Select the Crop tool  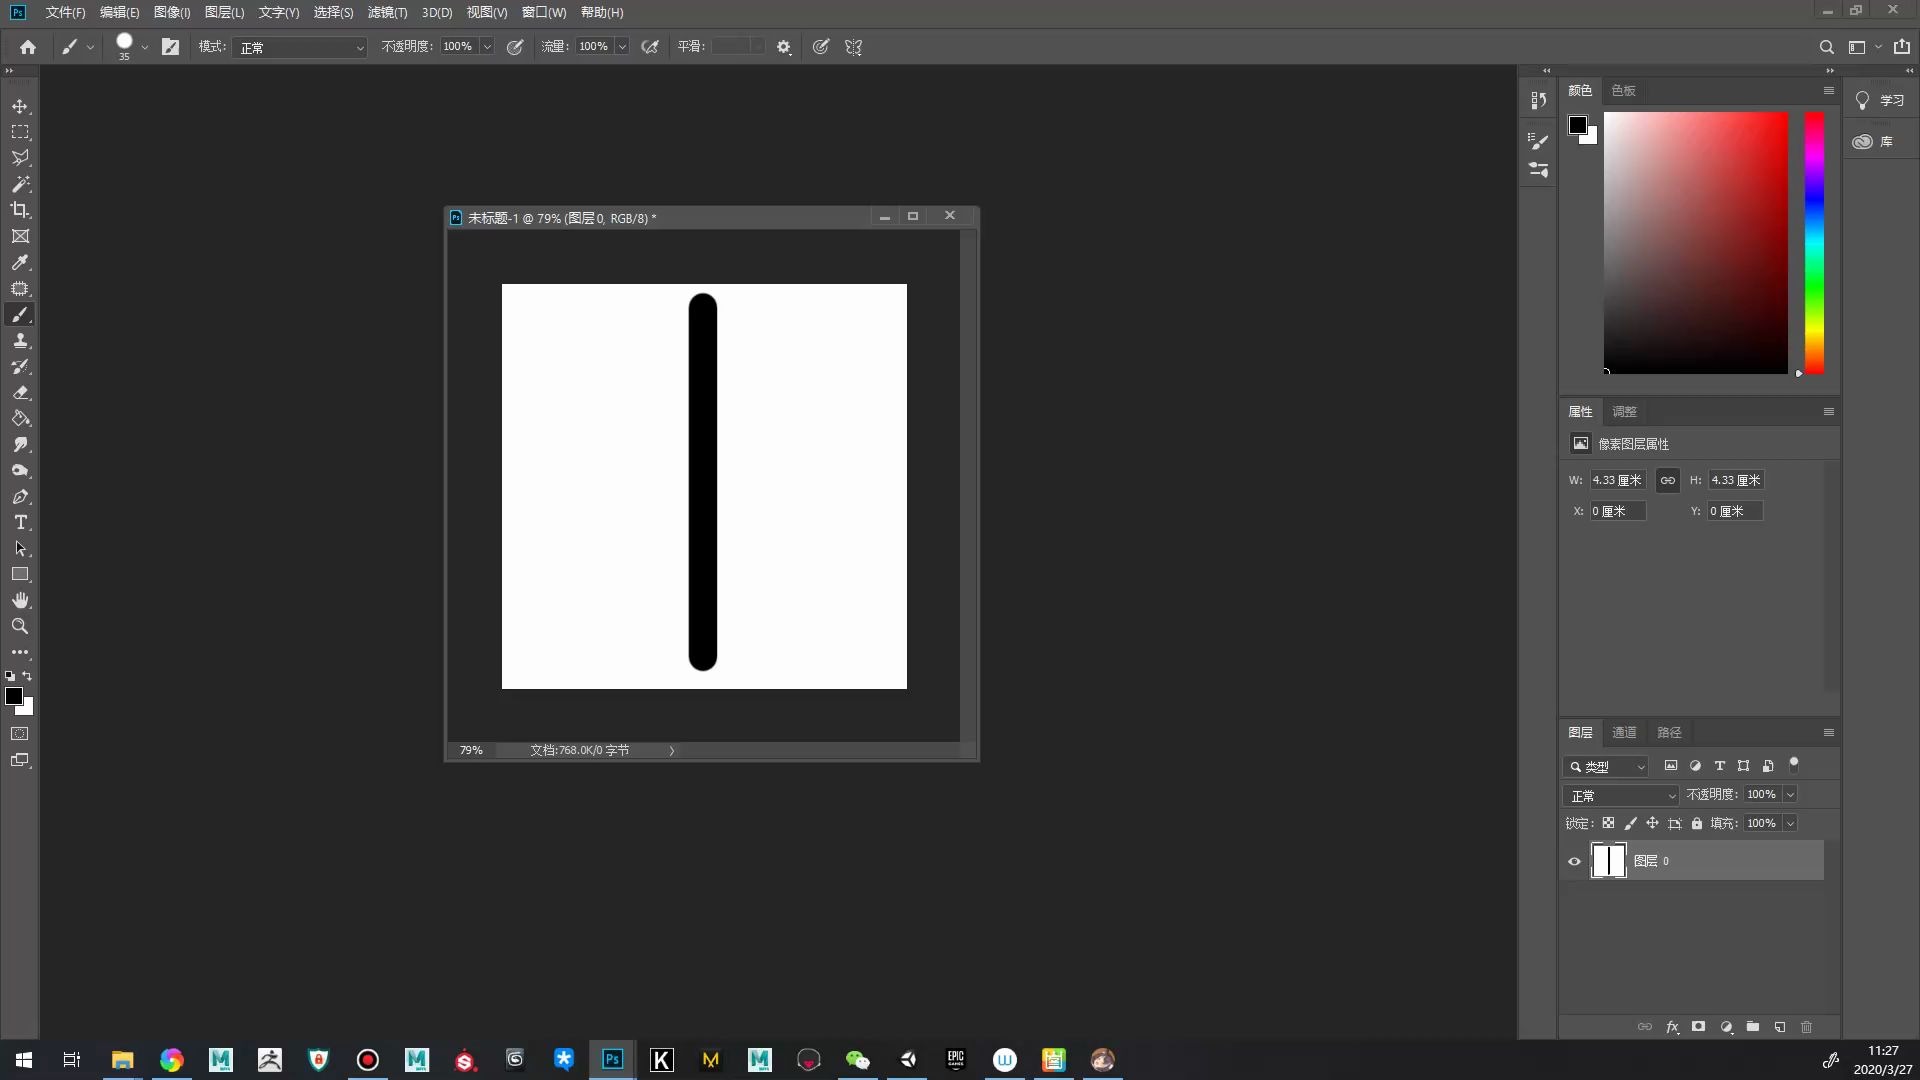point(20,210)
